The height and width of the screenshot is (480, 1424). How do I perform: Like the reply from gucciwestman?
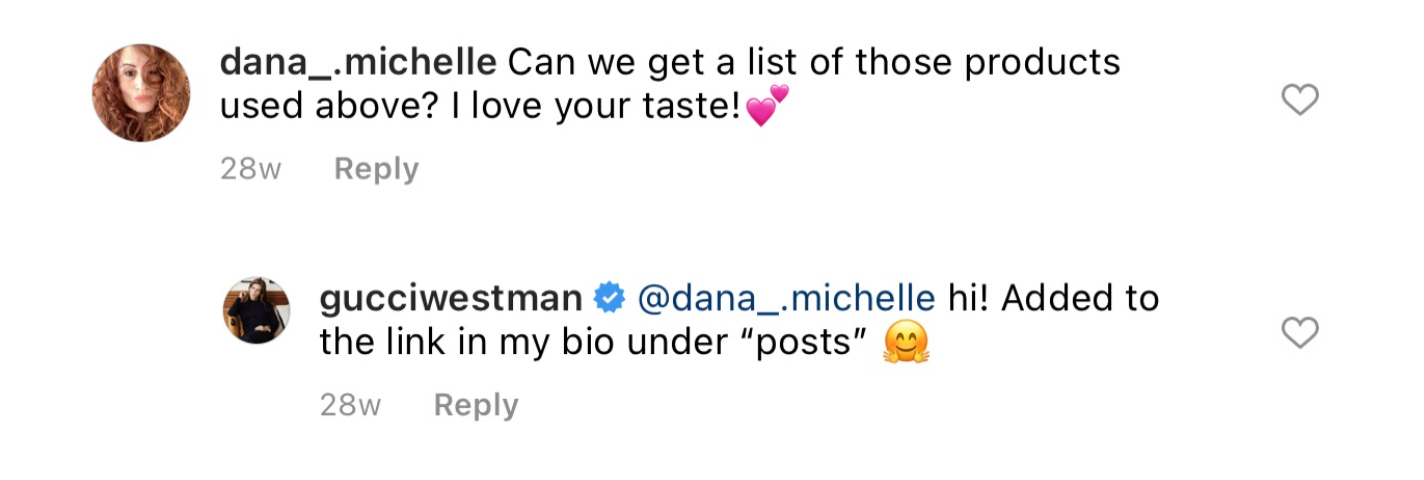[1300, 333]
